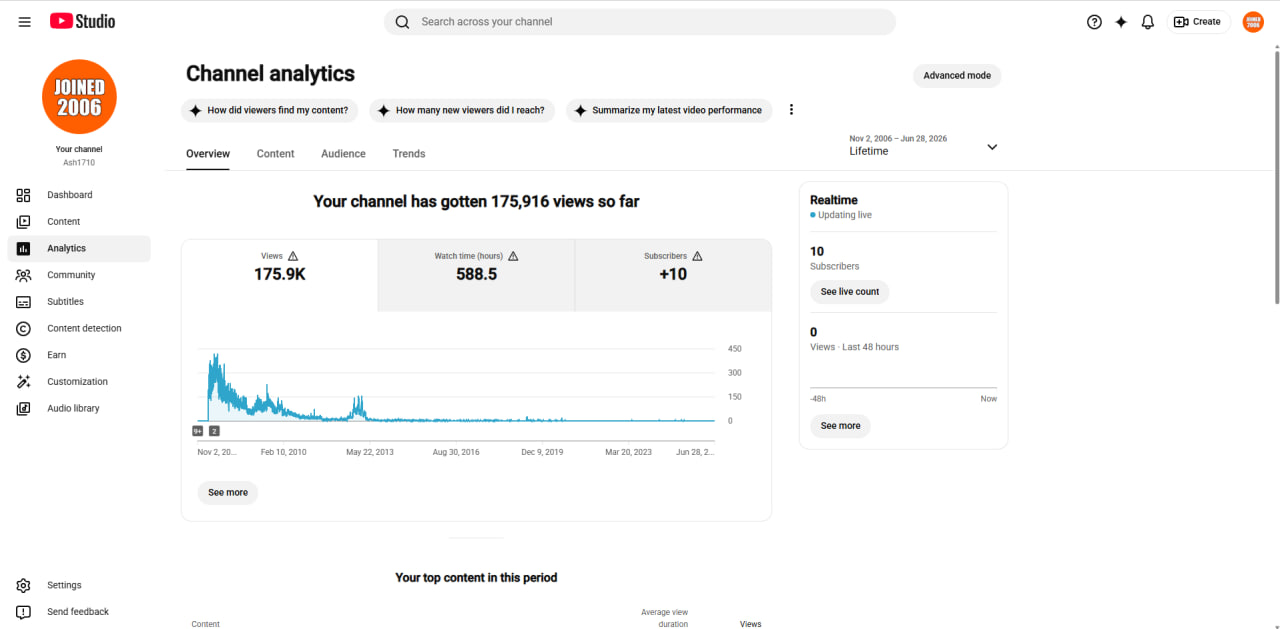The height and width of the screenshot is (629, 1280).
Task: Click the account avatar in top right
Action: pos(1253,22)
